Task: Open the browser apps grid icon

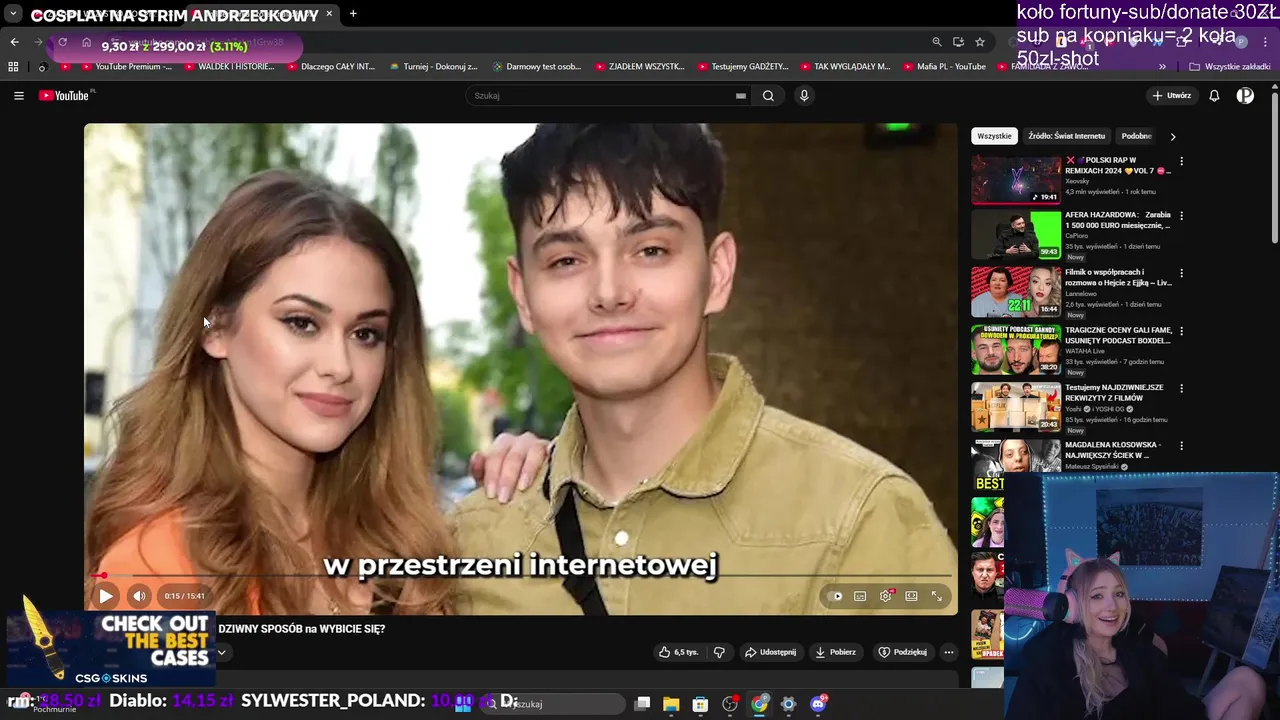Action: pyautogui.click(x=13, y=67)
